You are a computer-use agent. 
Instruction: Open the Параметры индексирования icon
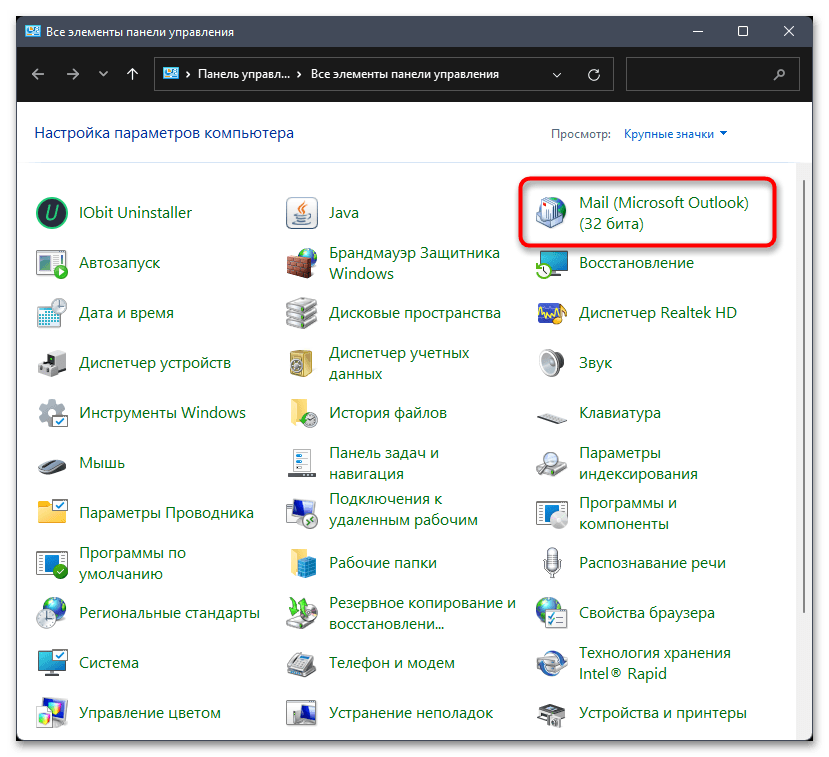point(551,463)
